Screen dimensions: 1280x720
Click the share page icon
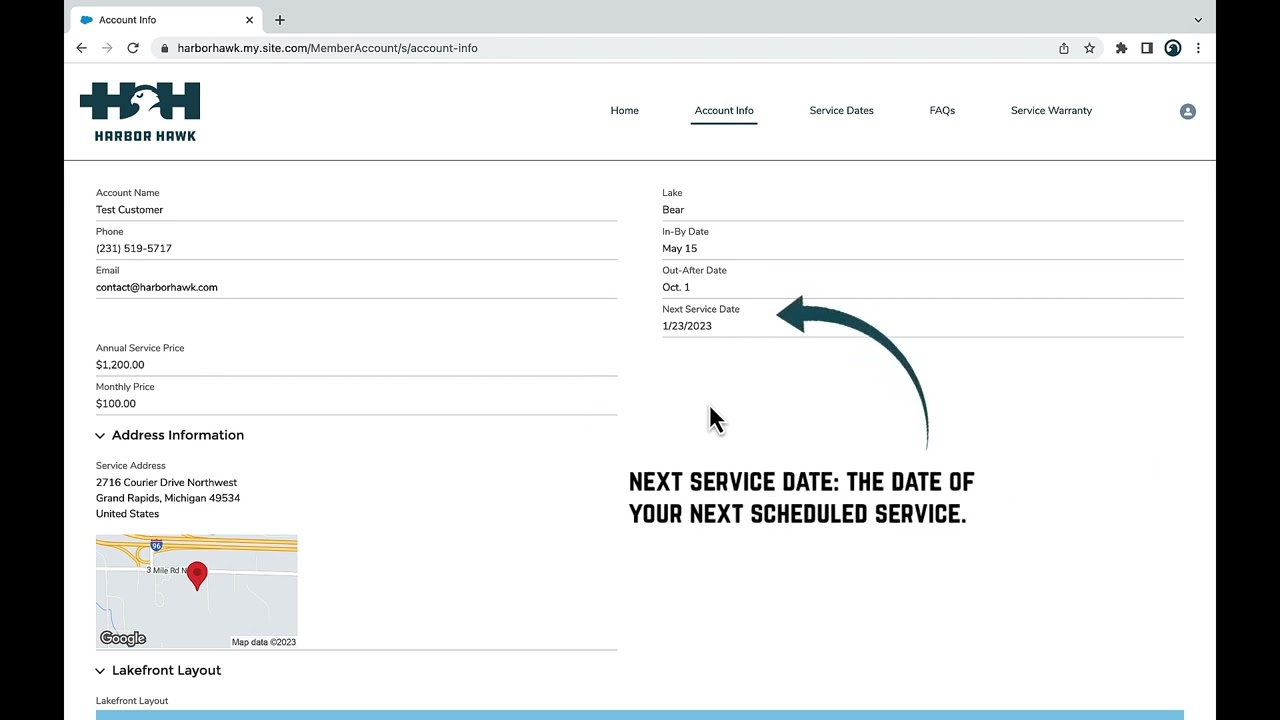[x=1064, y=48]
